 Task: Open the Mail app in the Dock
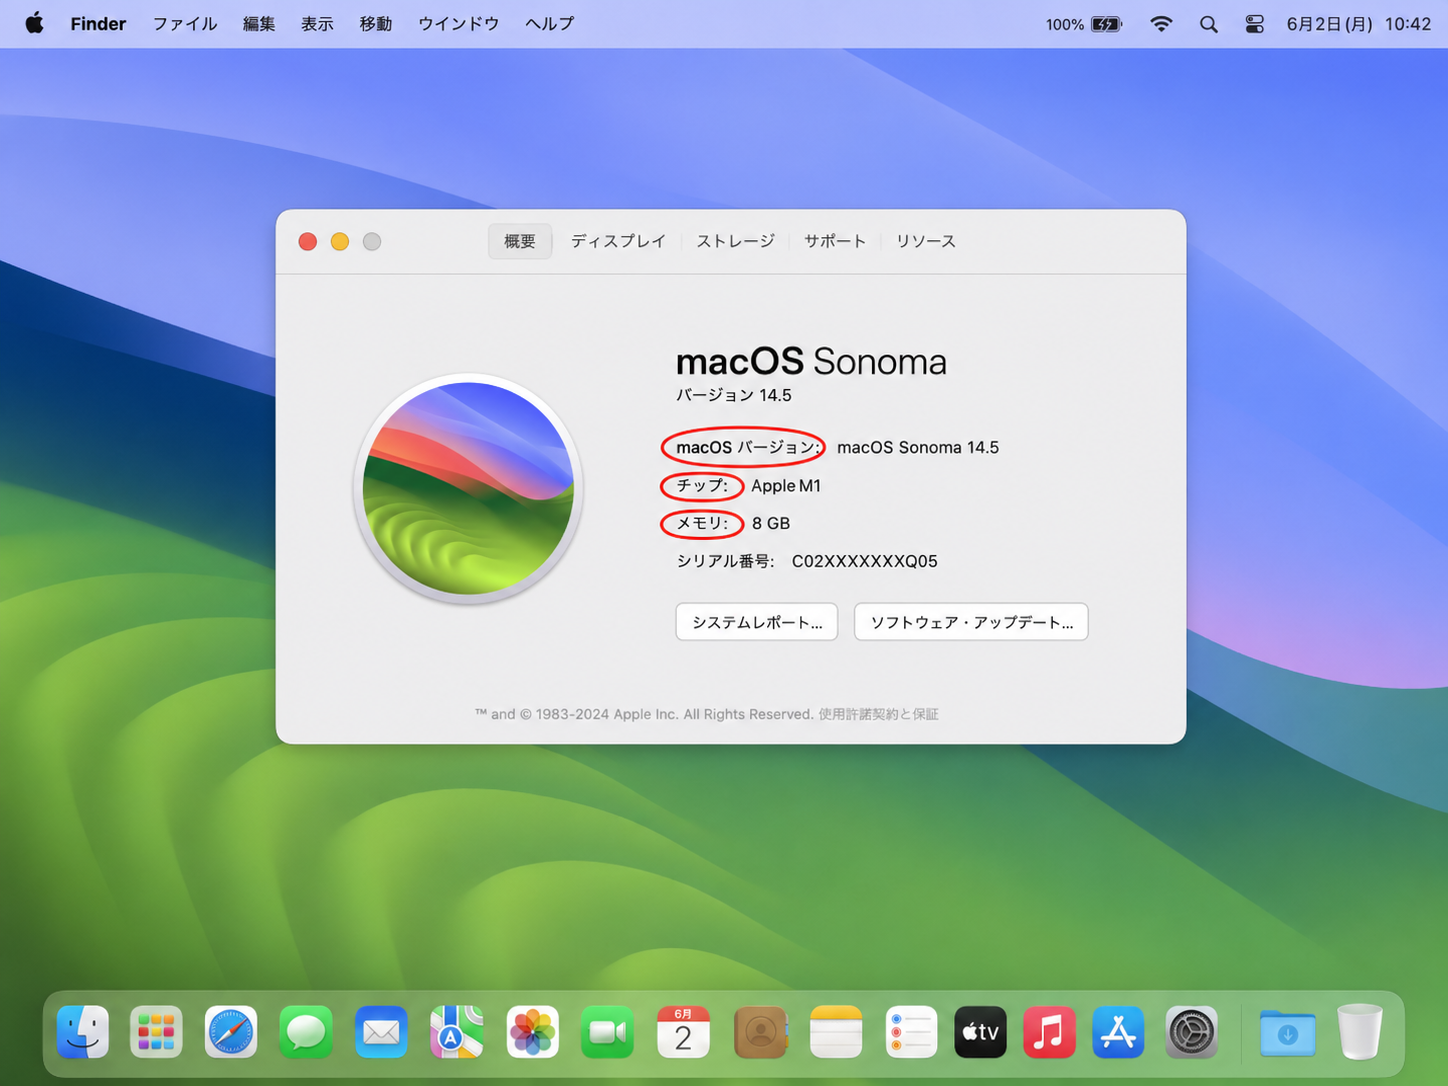coord(381,1032)
